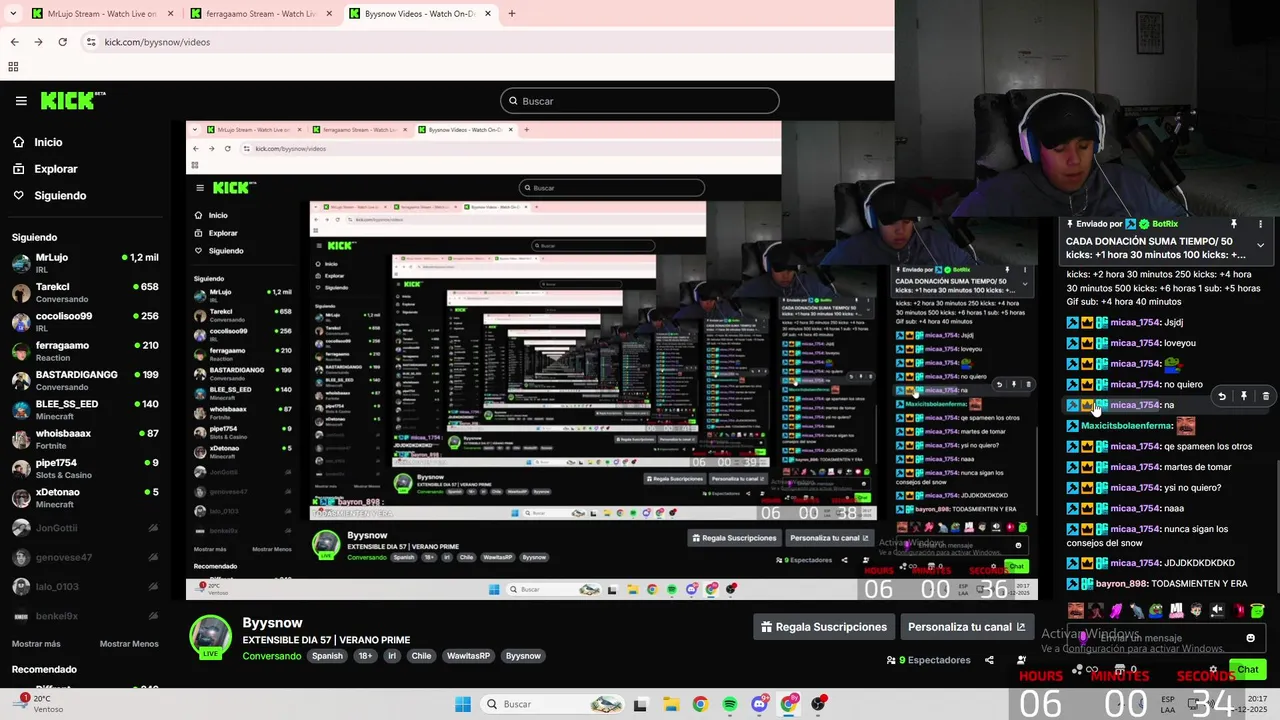Open cocolisoo99's channel in the sidebar
The width and height of the screenshot is (1280, 720).
(x=85, y=322)
